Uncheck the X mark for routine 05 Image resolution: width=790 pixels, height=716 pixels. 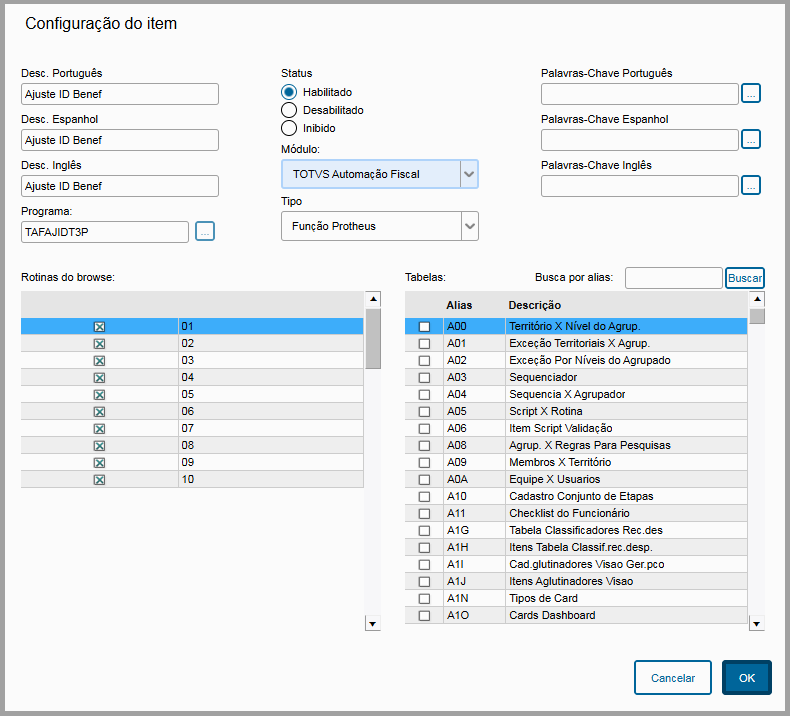(99, 395)
